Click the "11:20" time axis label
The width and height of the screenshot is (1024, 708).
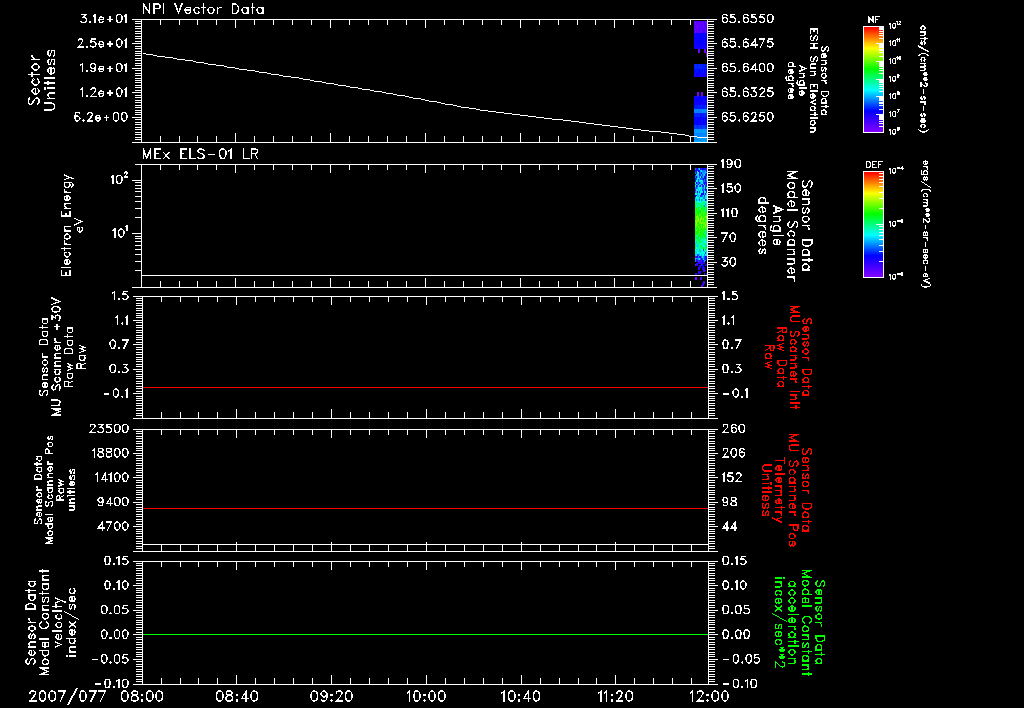pos(615,696)
